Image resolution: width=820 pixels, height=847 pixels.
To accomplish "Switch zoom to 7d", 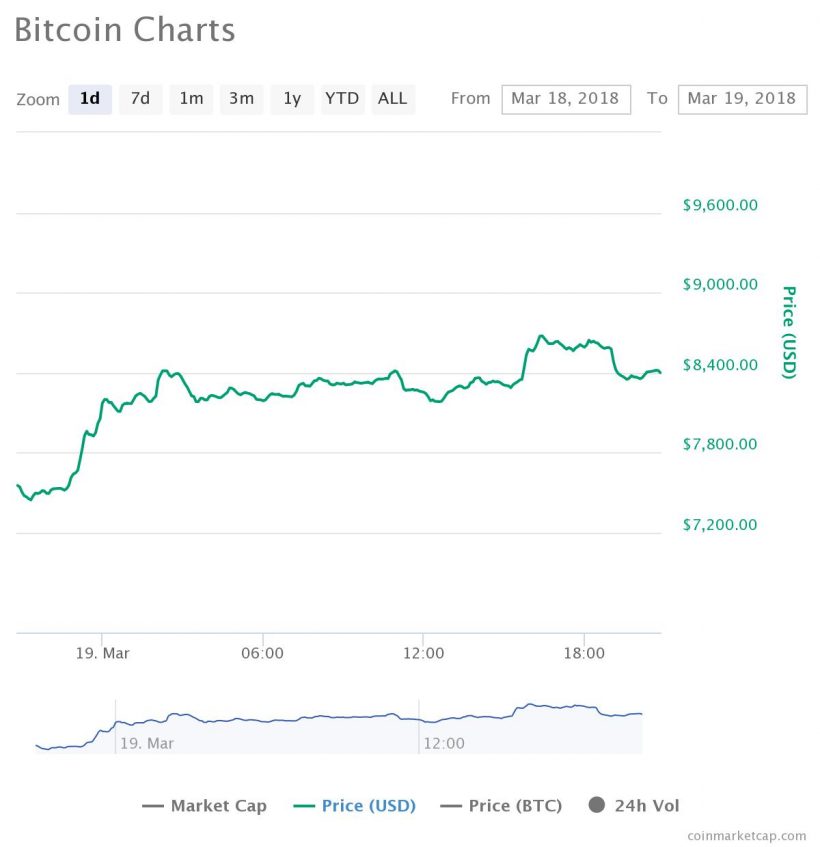I will [141, 99].
